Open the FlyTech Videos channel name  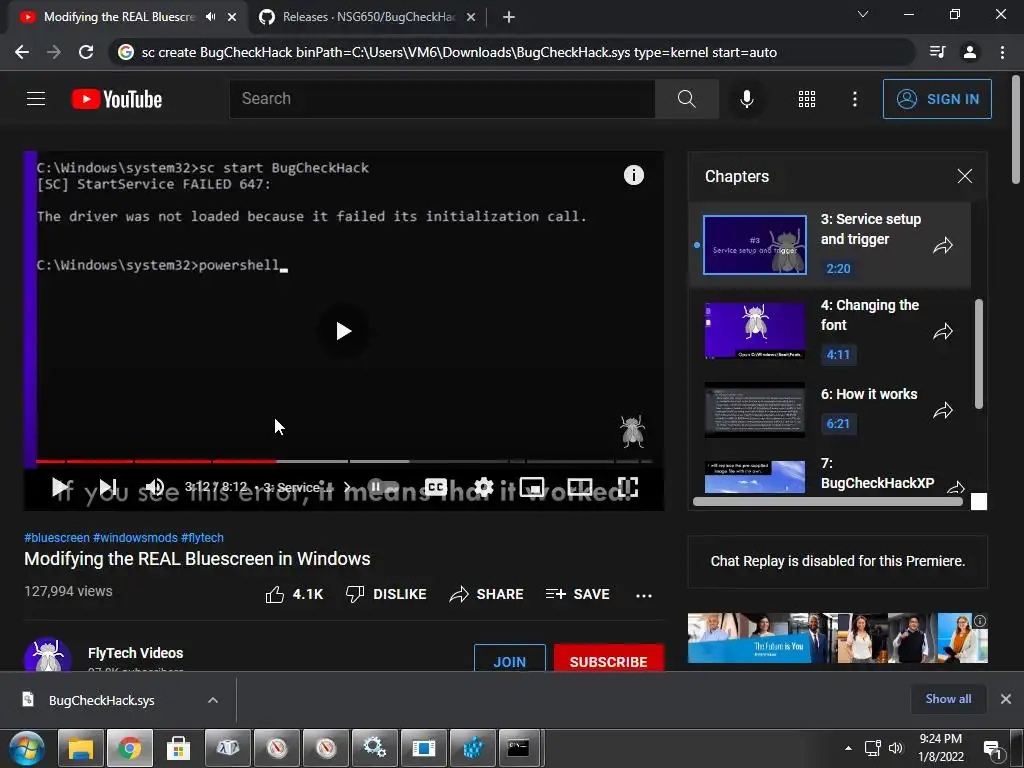(x=135, y=653)
